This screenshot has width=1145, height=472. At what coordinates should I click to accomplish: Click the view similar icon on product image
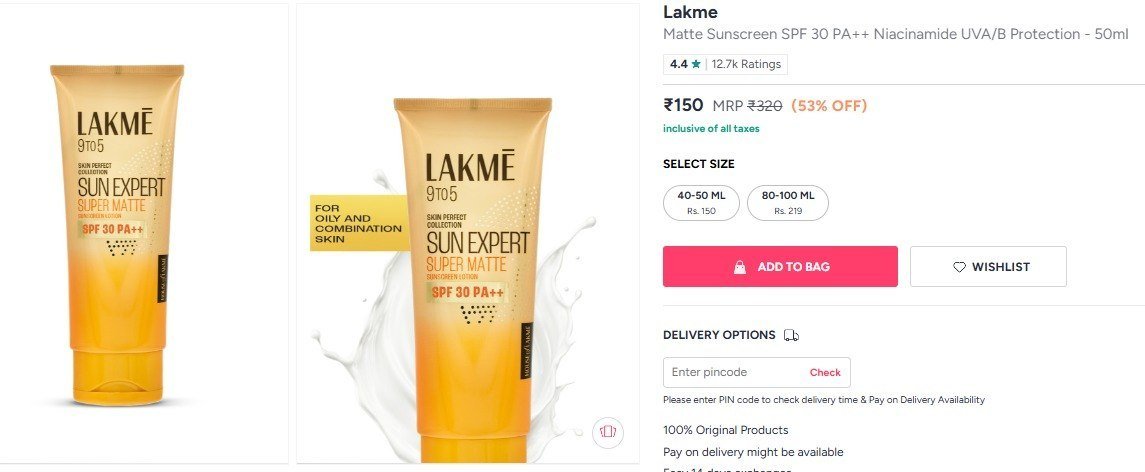[x=608, y=431]
